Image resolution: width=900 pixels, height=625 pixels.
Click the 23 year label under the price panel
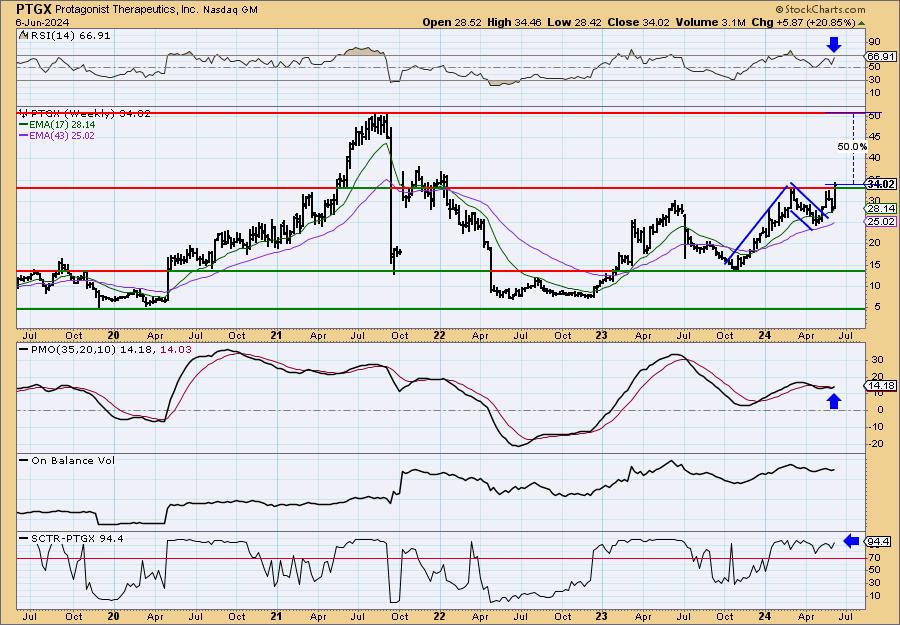[x=602, y=335]
